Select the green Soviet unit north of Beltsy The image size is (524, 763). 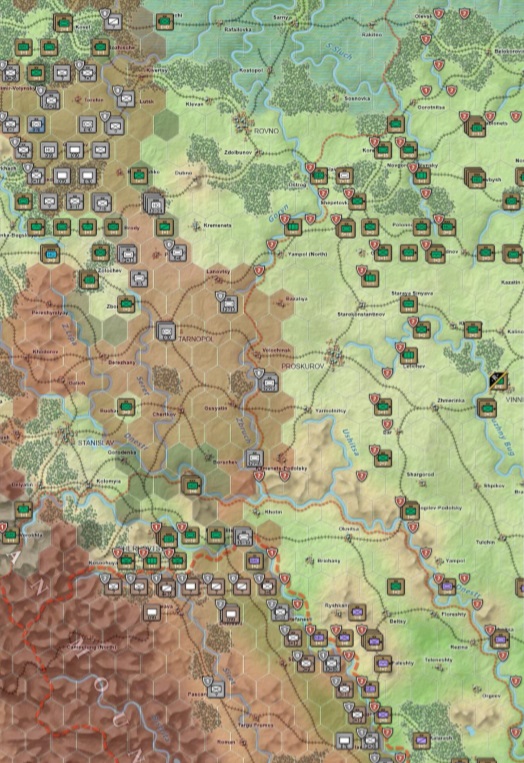[396, 587]
